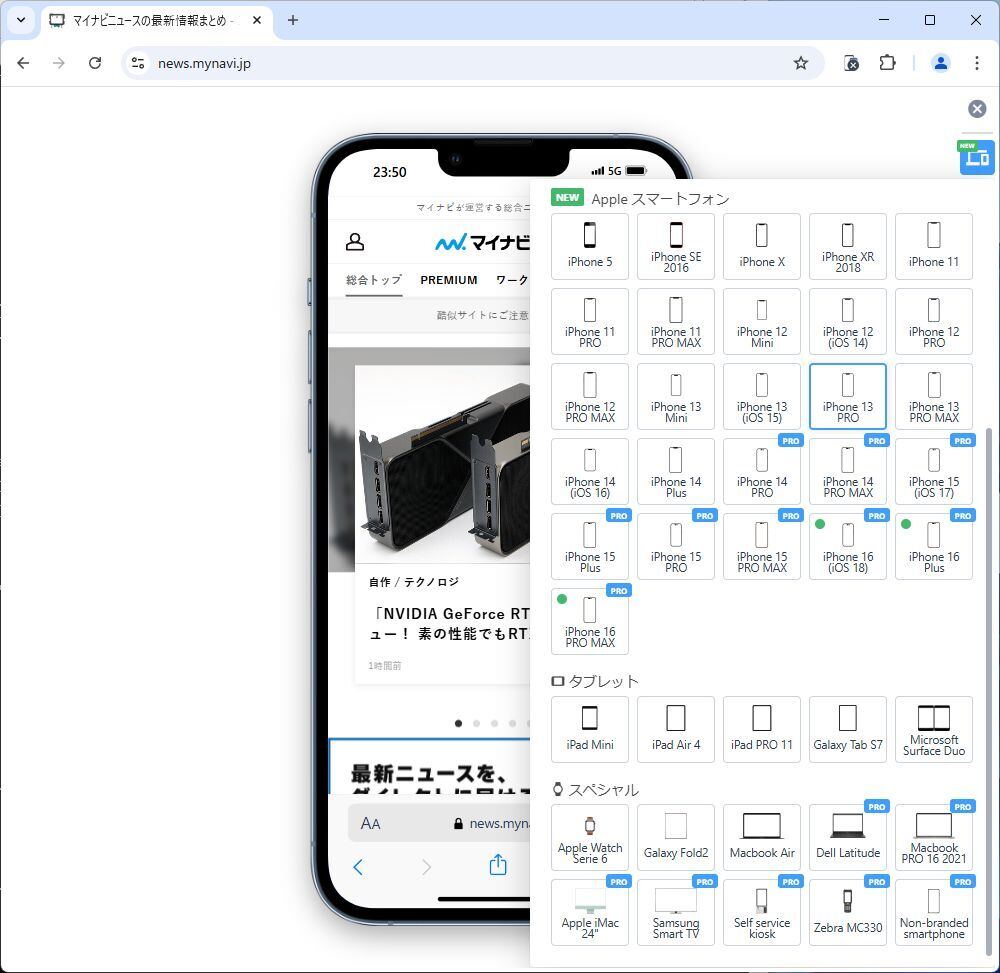Choose Samsung Smart TV device

(675, 912)
